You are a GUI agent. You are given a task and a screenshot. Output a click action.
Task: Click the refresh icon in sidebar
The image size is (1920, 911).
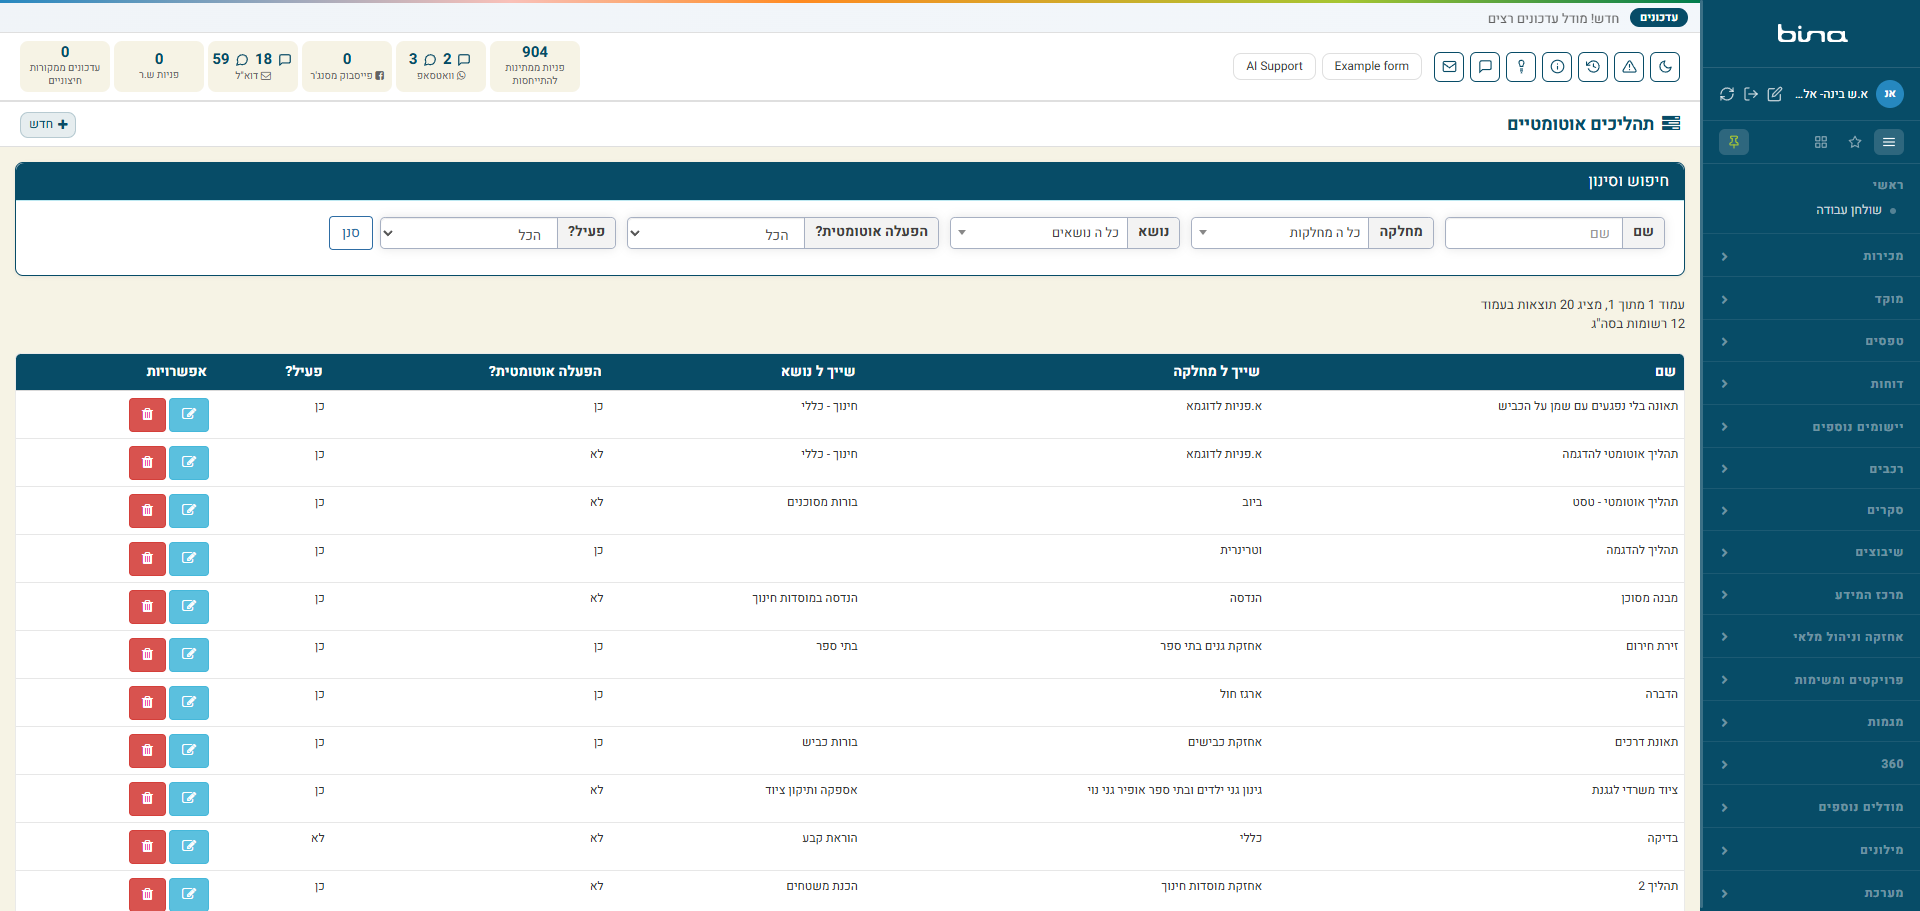click(1727, 94)
